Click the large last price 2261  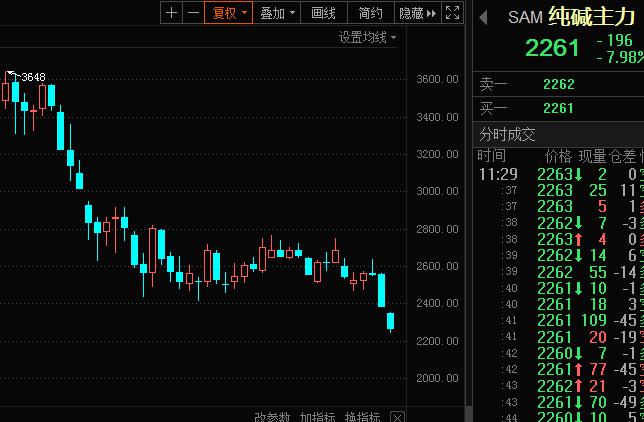[x=552, y=48]
